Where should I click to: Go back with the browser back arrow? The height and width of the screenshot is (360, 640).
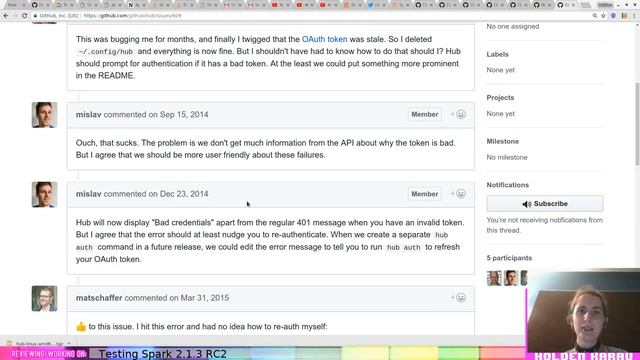click(6, 16)
